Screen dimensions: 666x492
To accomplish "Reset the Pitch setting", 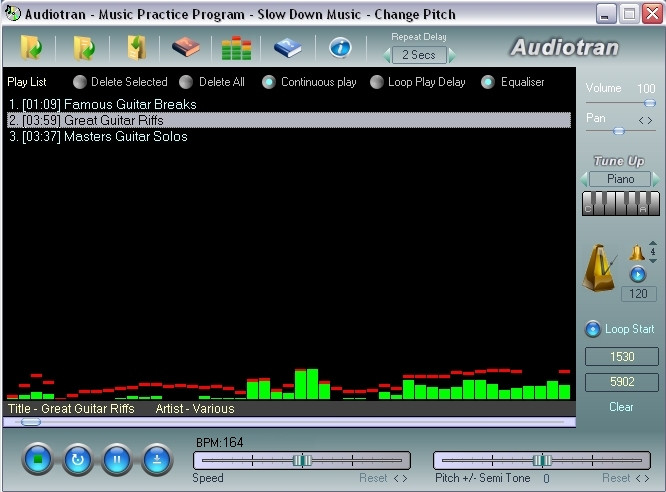I will pyautogui.click(x=616, y=478).
